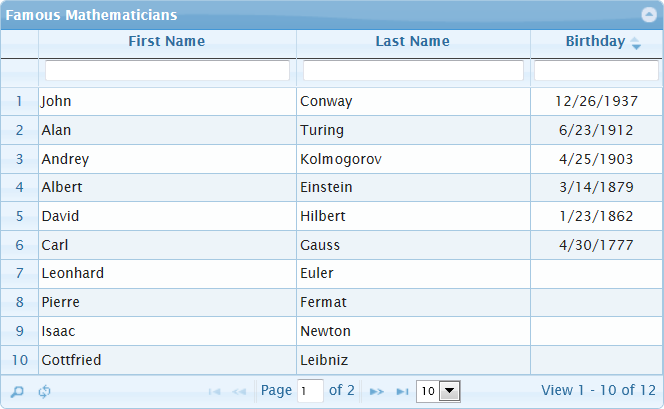Select the Newton cell
Image resolution: width=664 pixels, height=409 pixels.
tap(413, 331)
